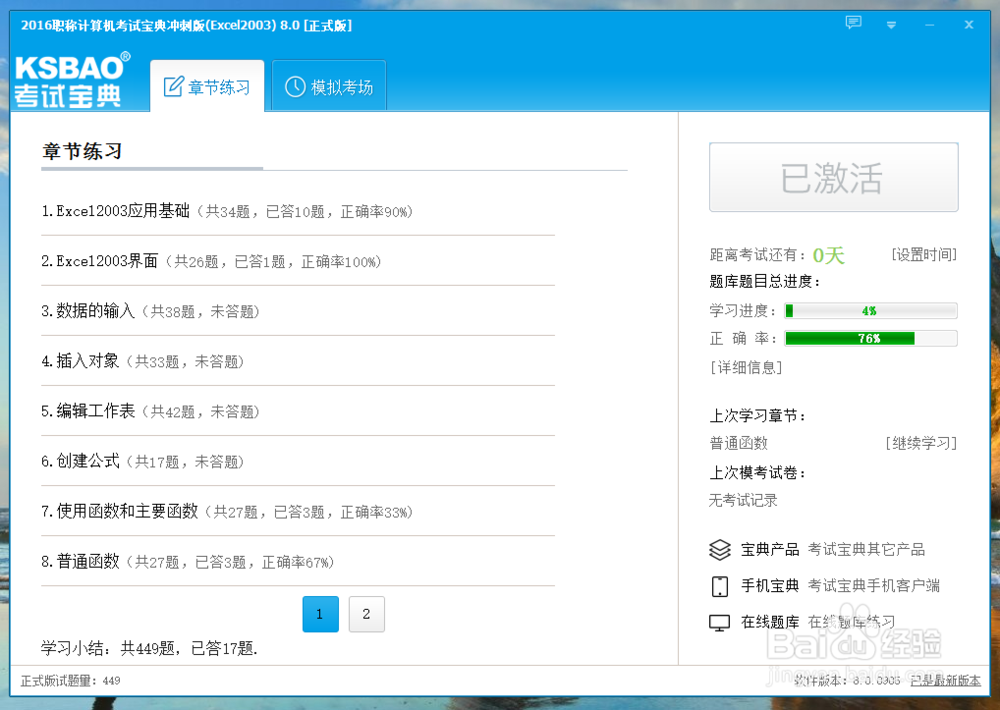This screenshot has width=1000, height=710.
Task: Click the 手机宝典 phone icon
Action: [719, 586]
